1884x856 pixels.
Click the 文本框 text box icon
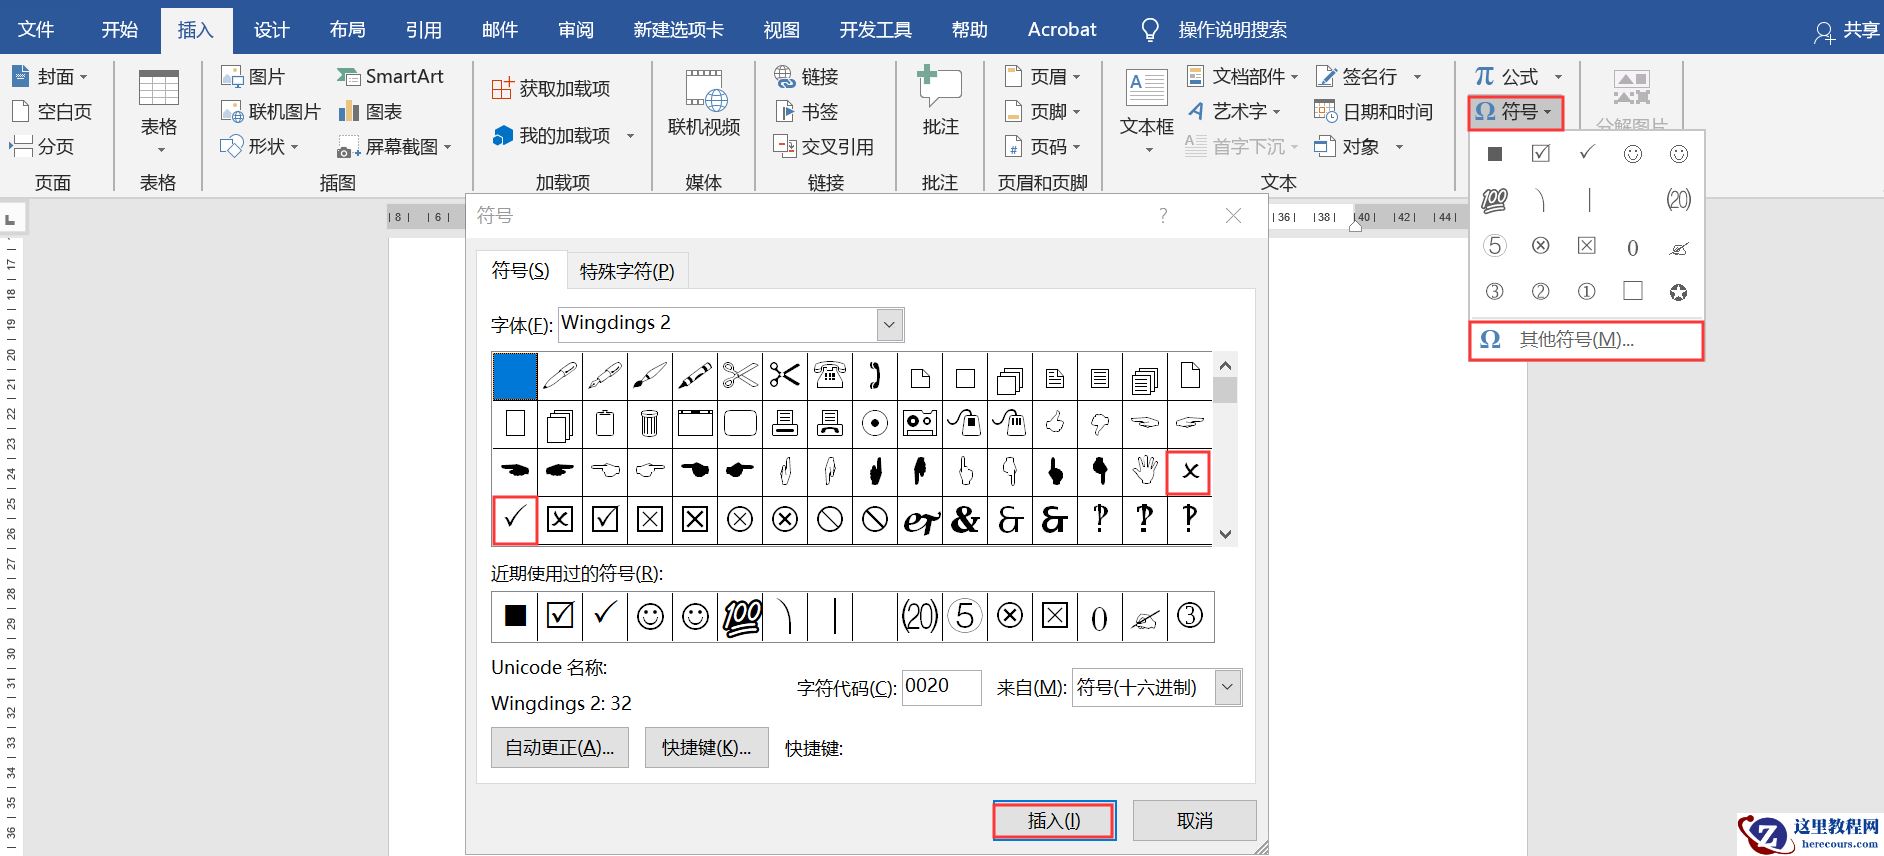pos(1146,90)
